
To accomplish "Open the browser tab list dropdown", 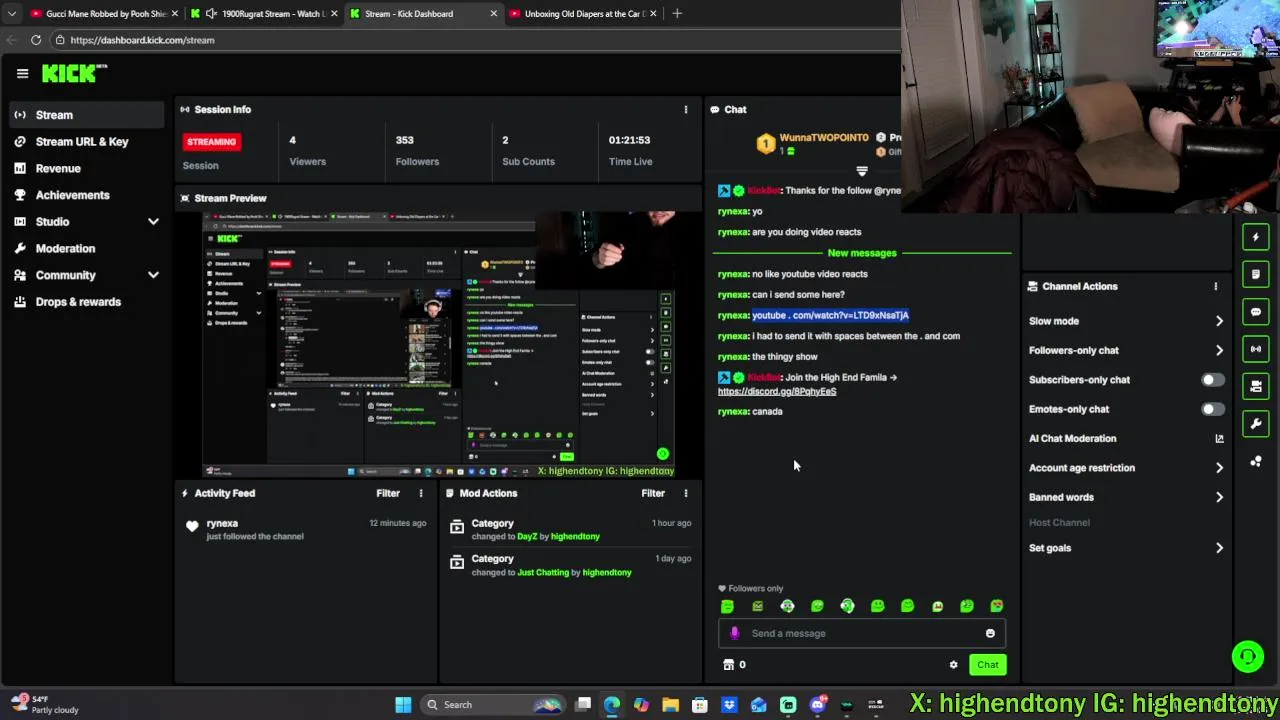I will (x=11, y=14).
